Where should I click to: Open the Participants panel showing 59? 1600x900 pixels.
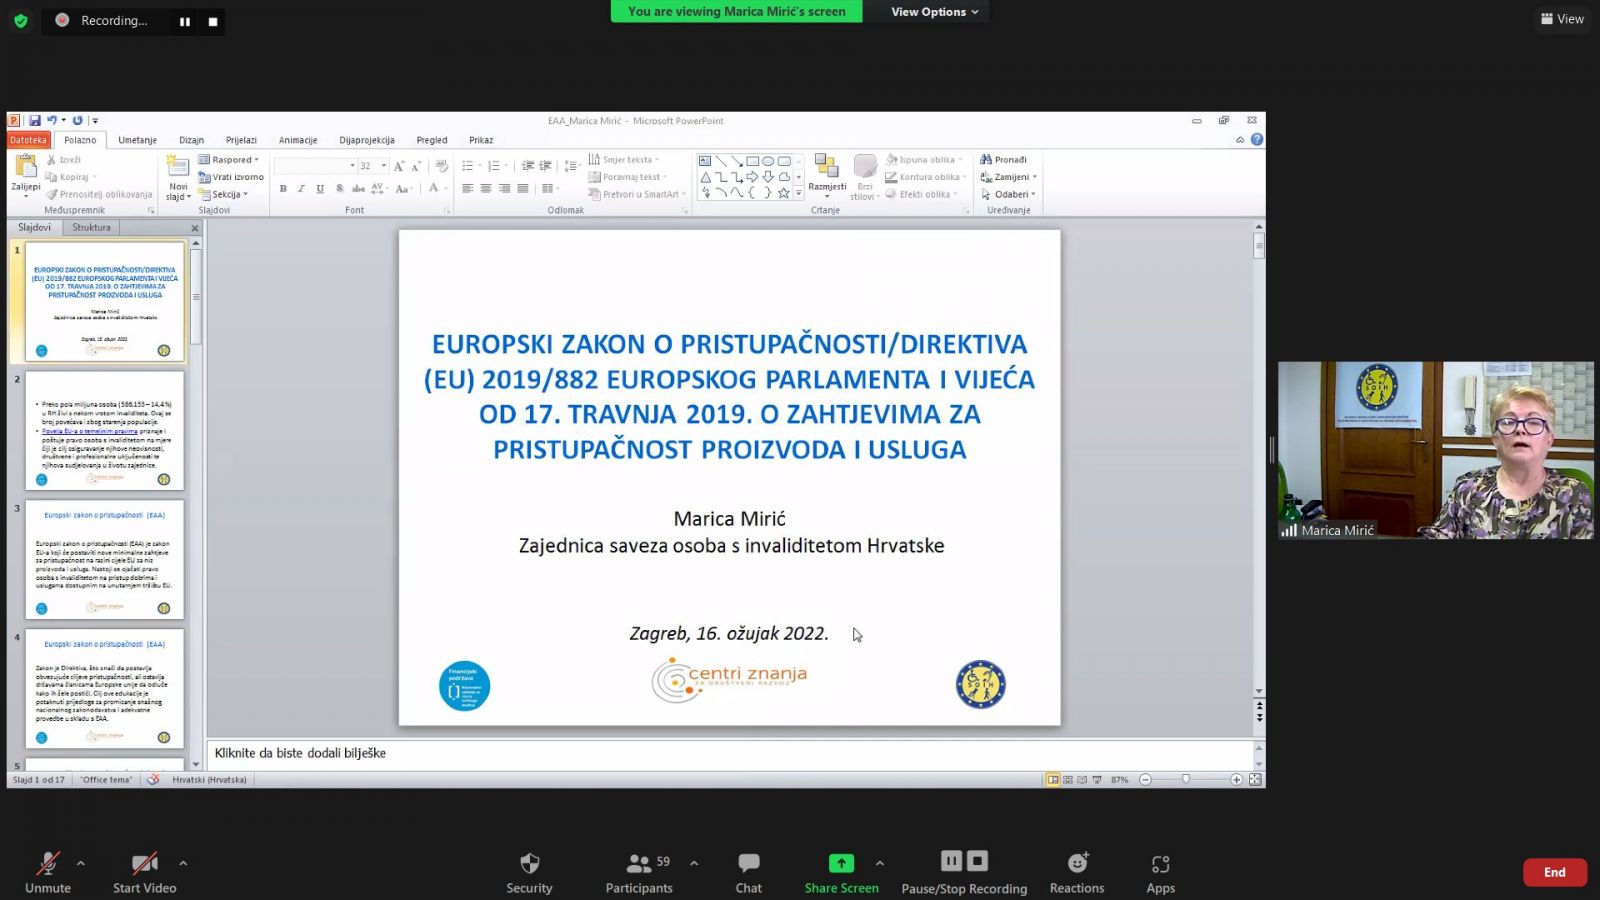click(639, 872)
